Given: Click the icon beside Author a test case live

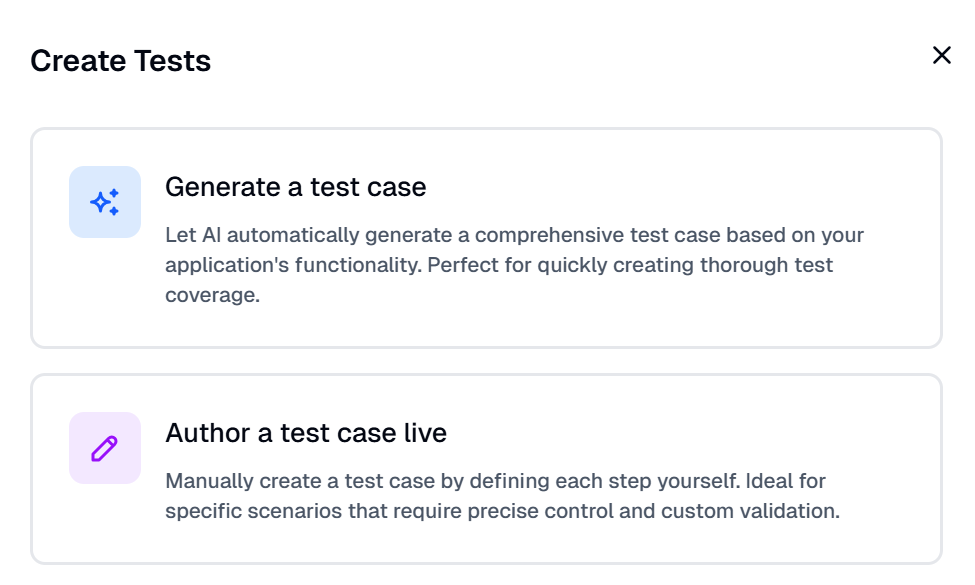Looking at the screenshot, I should click(104, 447).
